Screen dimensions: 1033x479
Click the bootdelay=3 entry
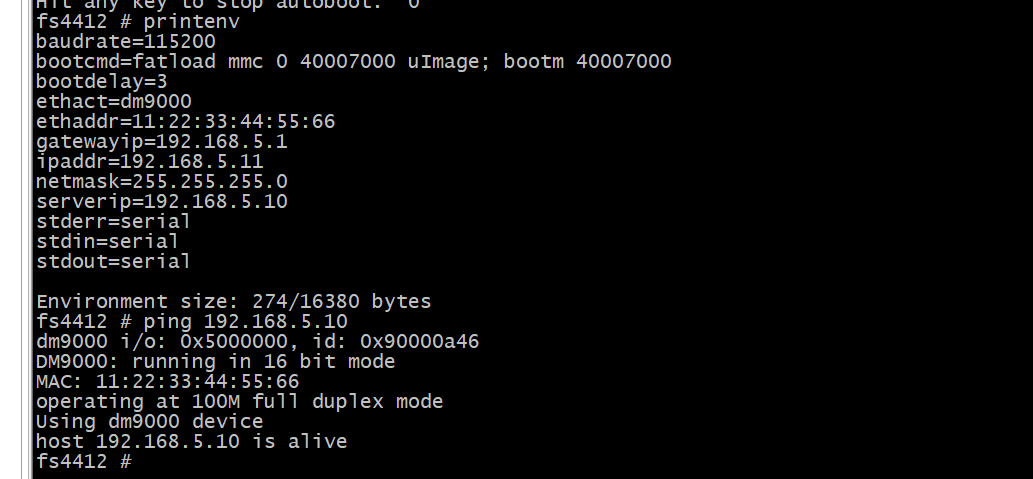click(102, 82)
